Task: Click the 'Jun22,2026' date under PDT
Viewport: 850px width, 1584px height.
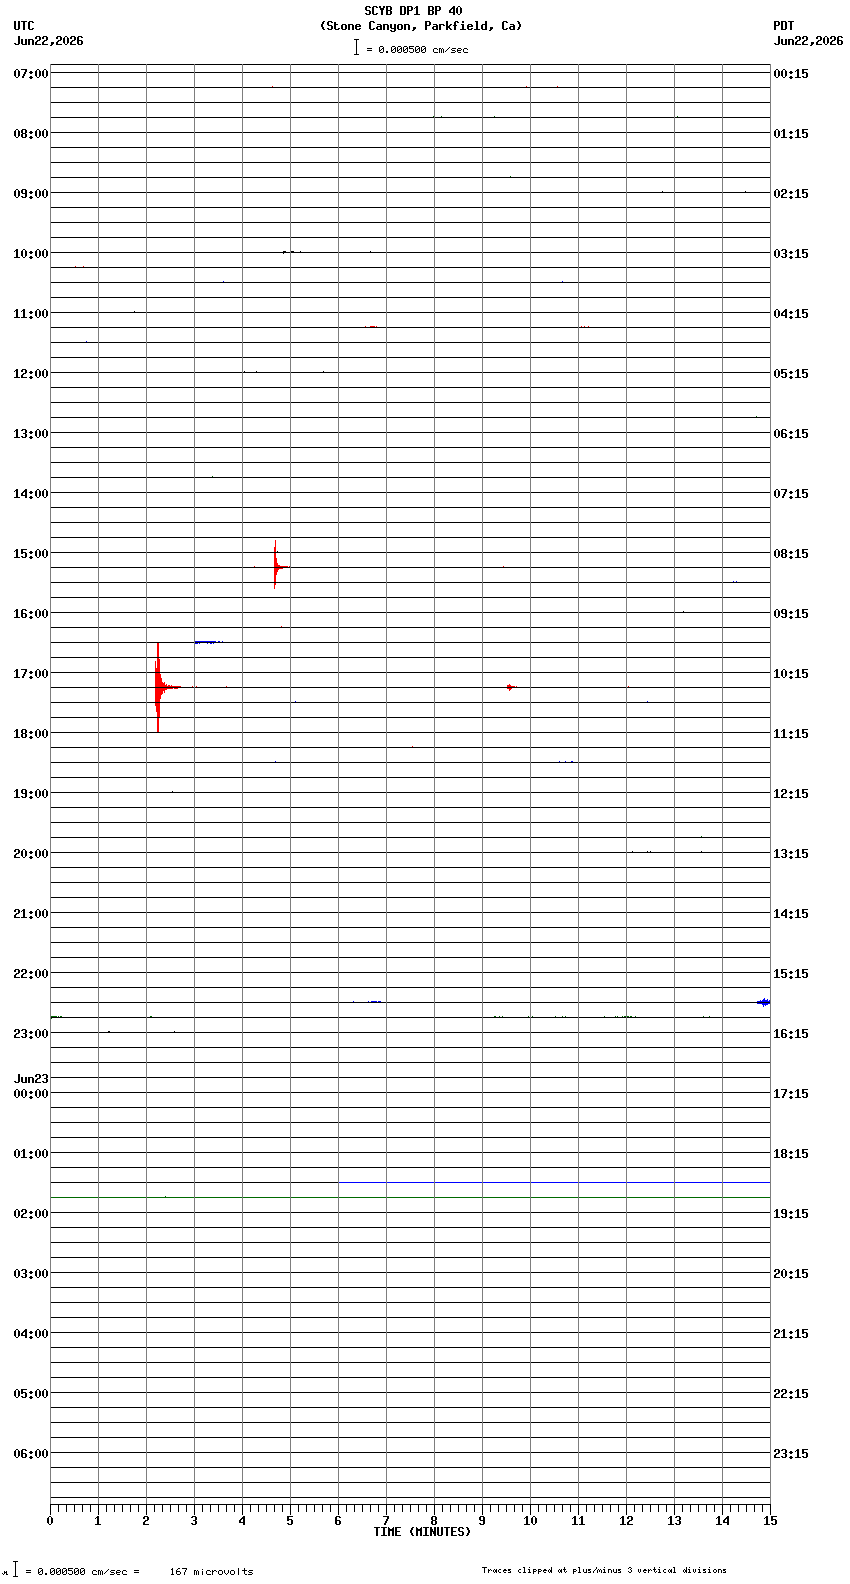Action: tap(808, 41)
